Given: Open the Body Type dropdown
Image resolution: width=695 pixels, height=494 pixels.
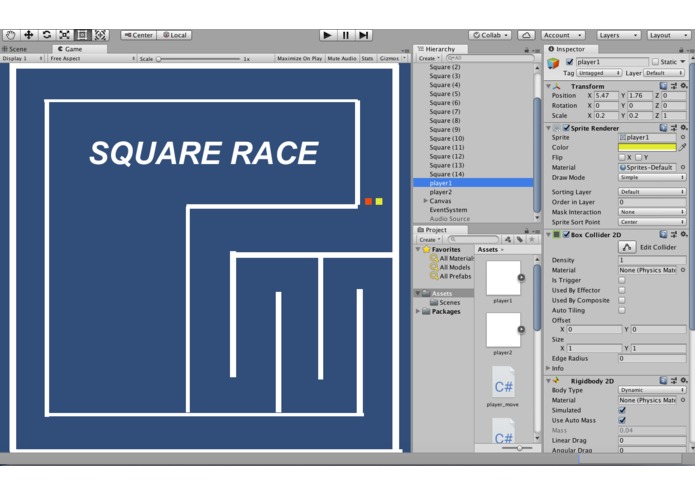Looking at the screenshot, I should click(x=652, y=390).
